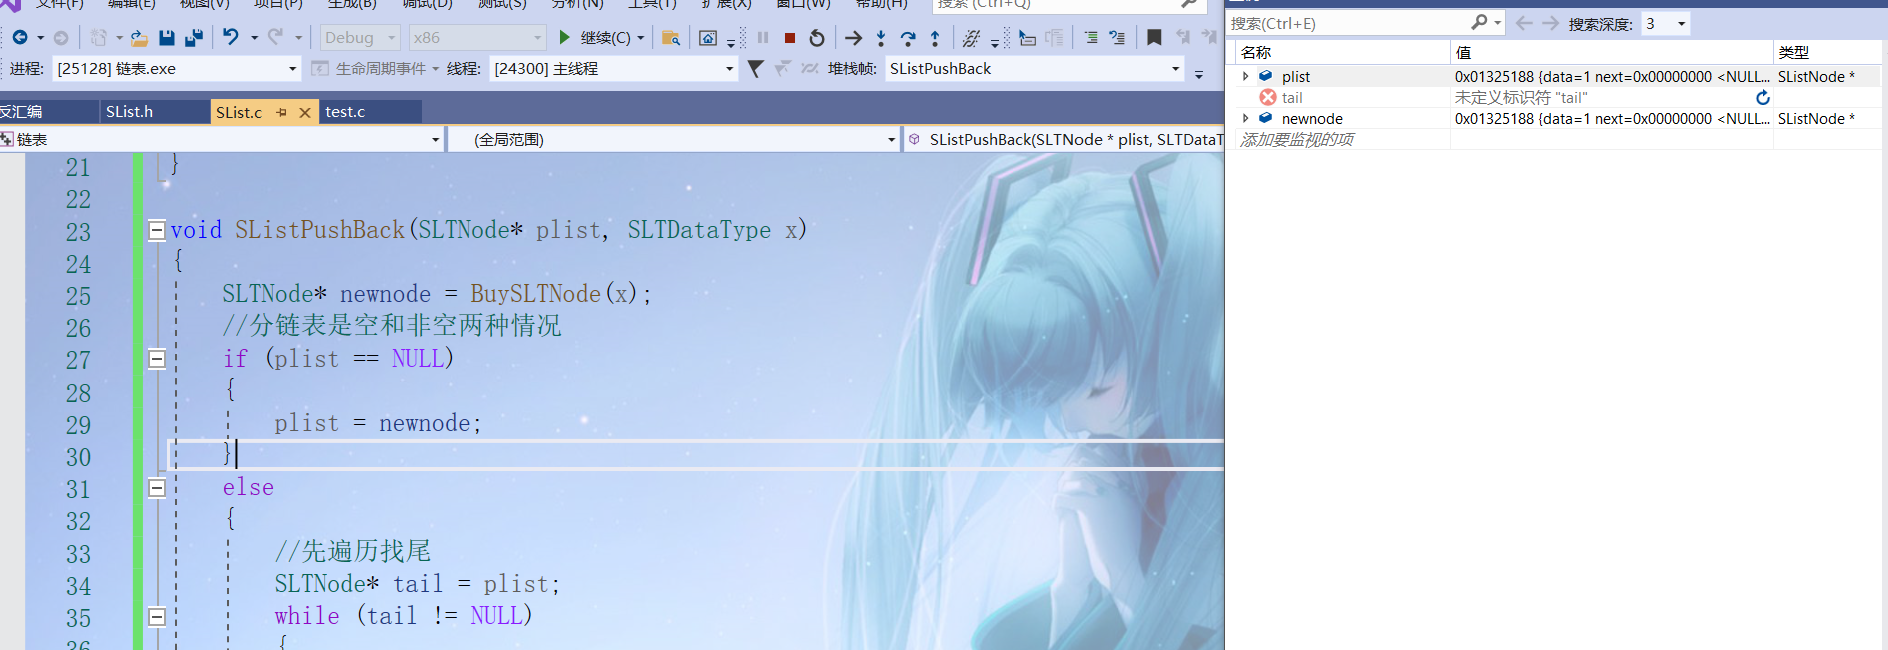Go to the next watch search result
Viewport: 1888px width, 650px height.
click(x=1550, y=23)
